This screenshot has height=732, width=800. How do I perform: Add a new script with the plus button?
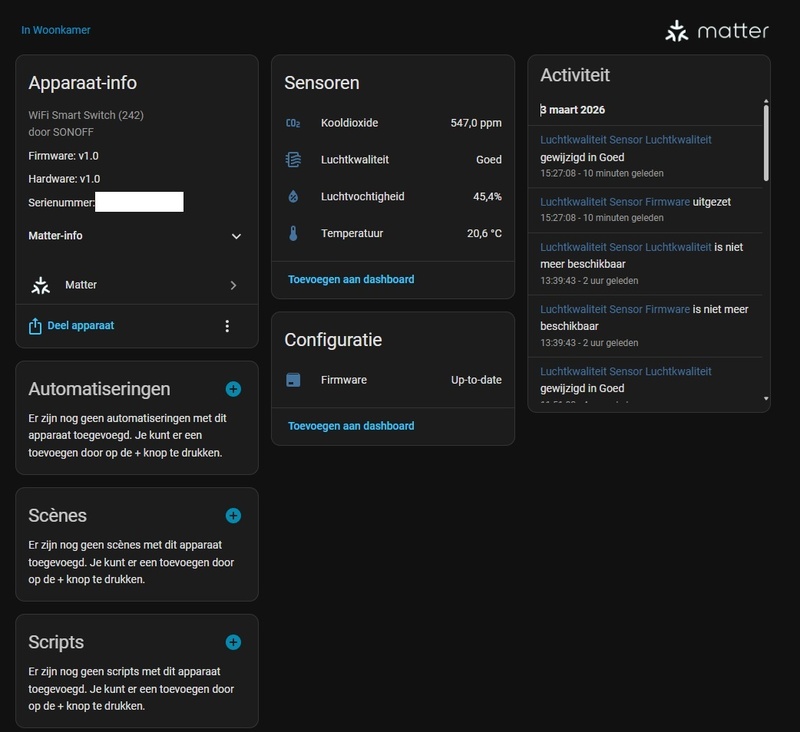tap(232, 643)
